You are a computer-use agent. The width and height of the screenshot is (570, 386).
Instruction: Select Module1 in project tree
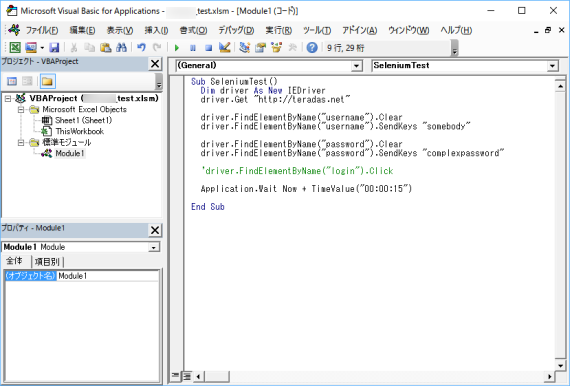point(70,153)
